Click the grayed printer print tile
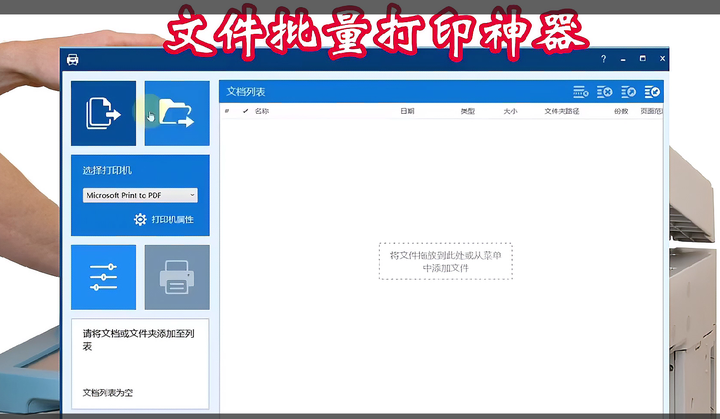Image resolution: width=720 pixels, height=419 pixels. coord(177,277)
